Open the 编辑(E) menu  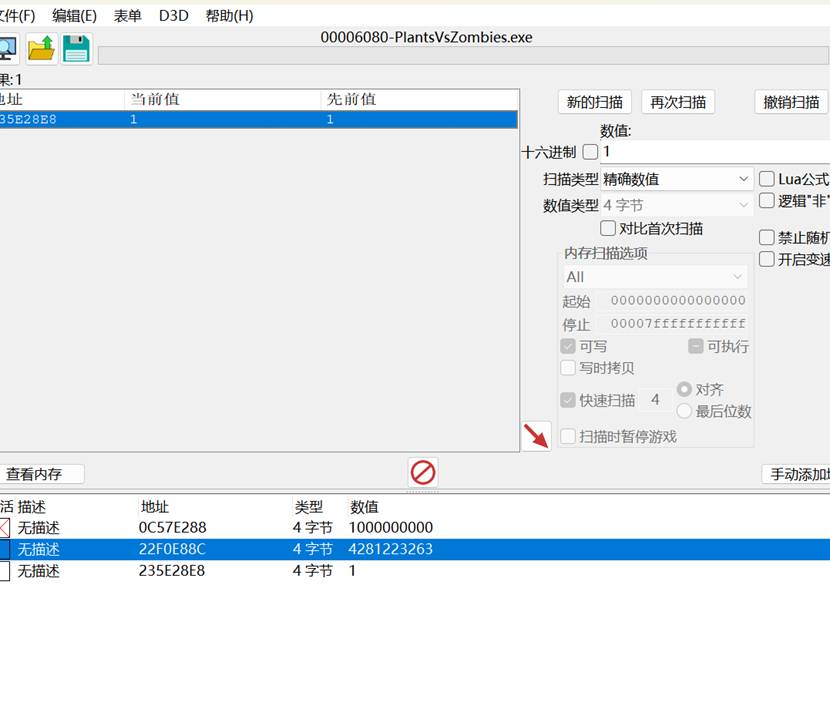click(75, 16)
